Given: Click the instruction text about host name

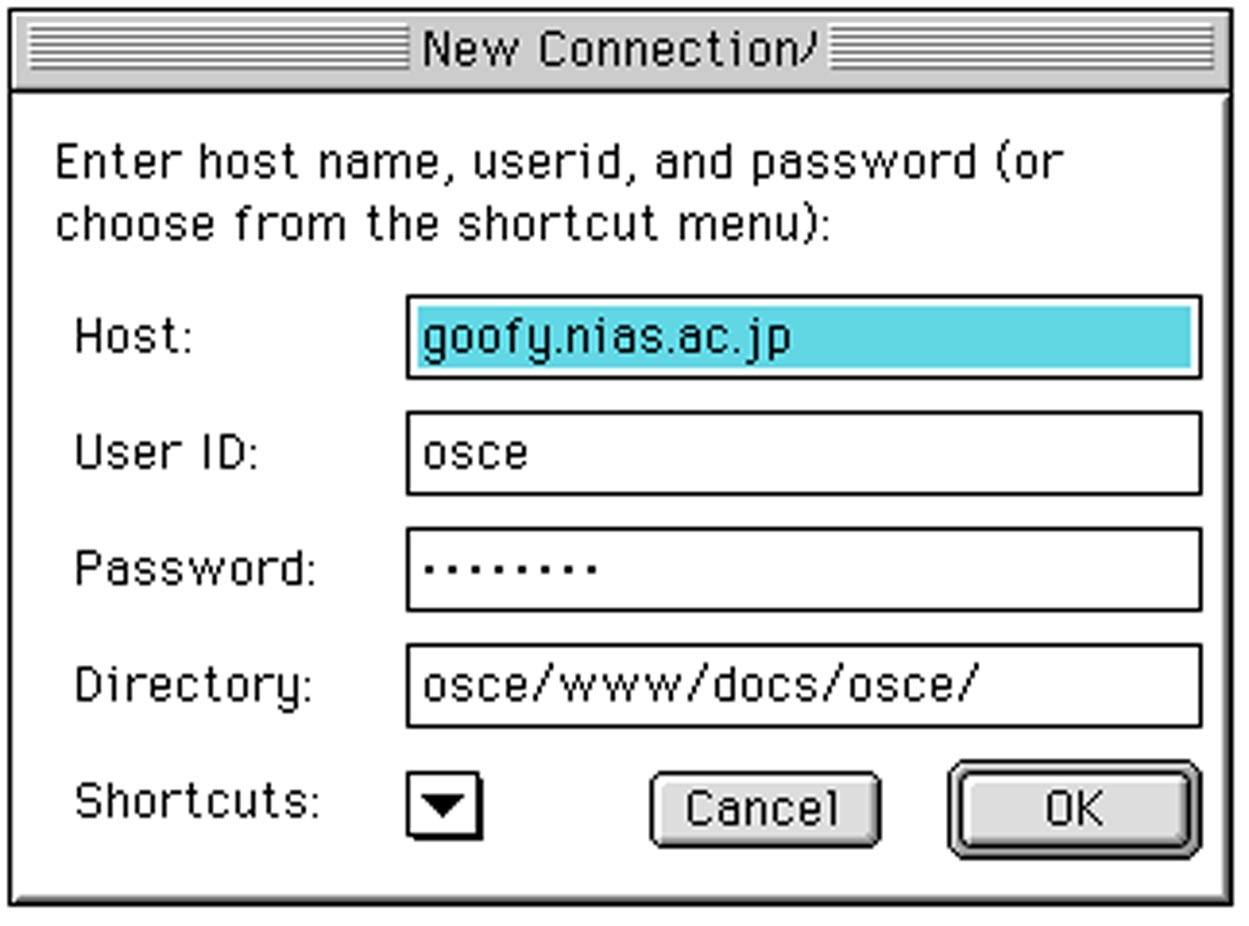Looking at the screenshot, I should coord(559,193).
